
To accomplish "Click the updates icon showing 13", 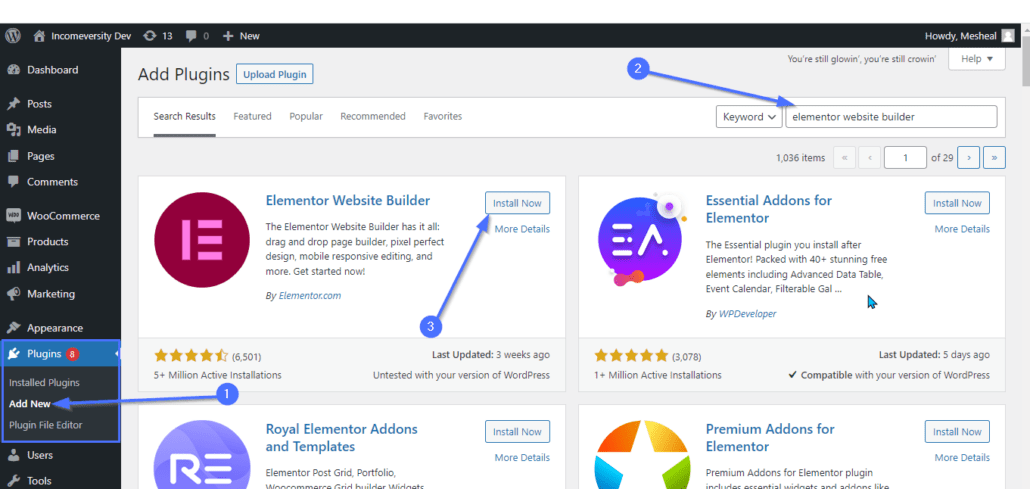I will [x=150, y=35].
